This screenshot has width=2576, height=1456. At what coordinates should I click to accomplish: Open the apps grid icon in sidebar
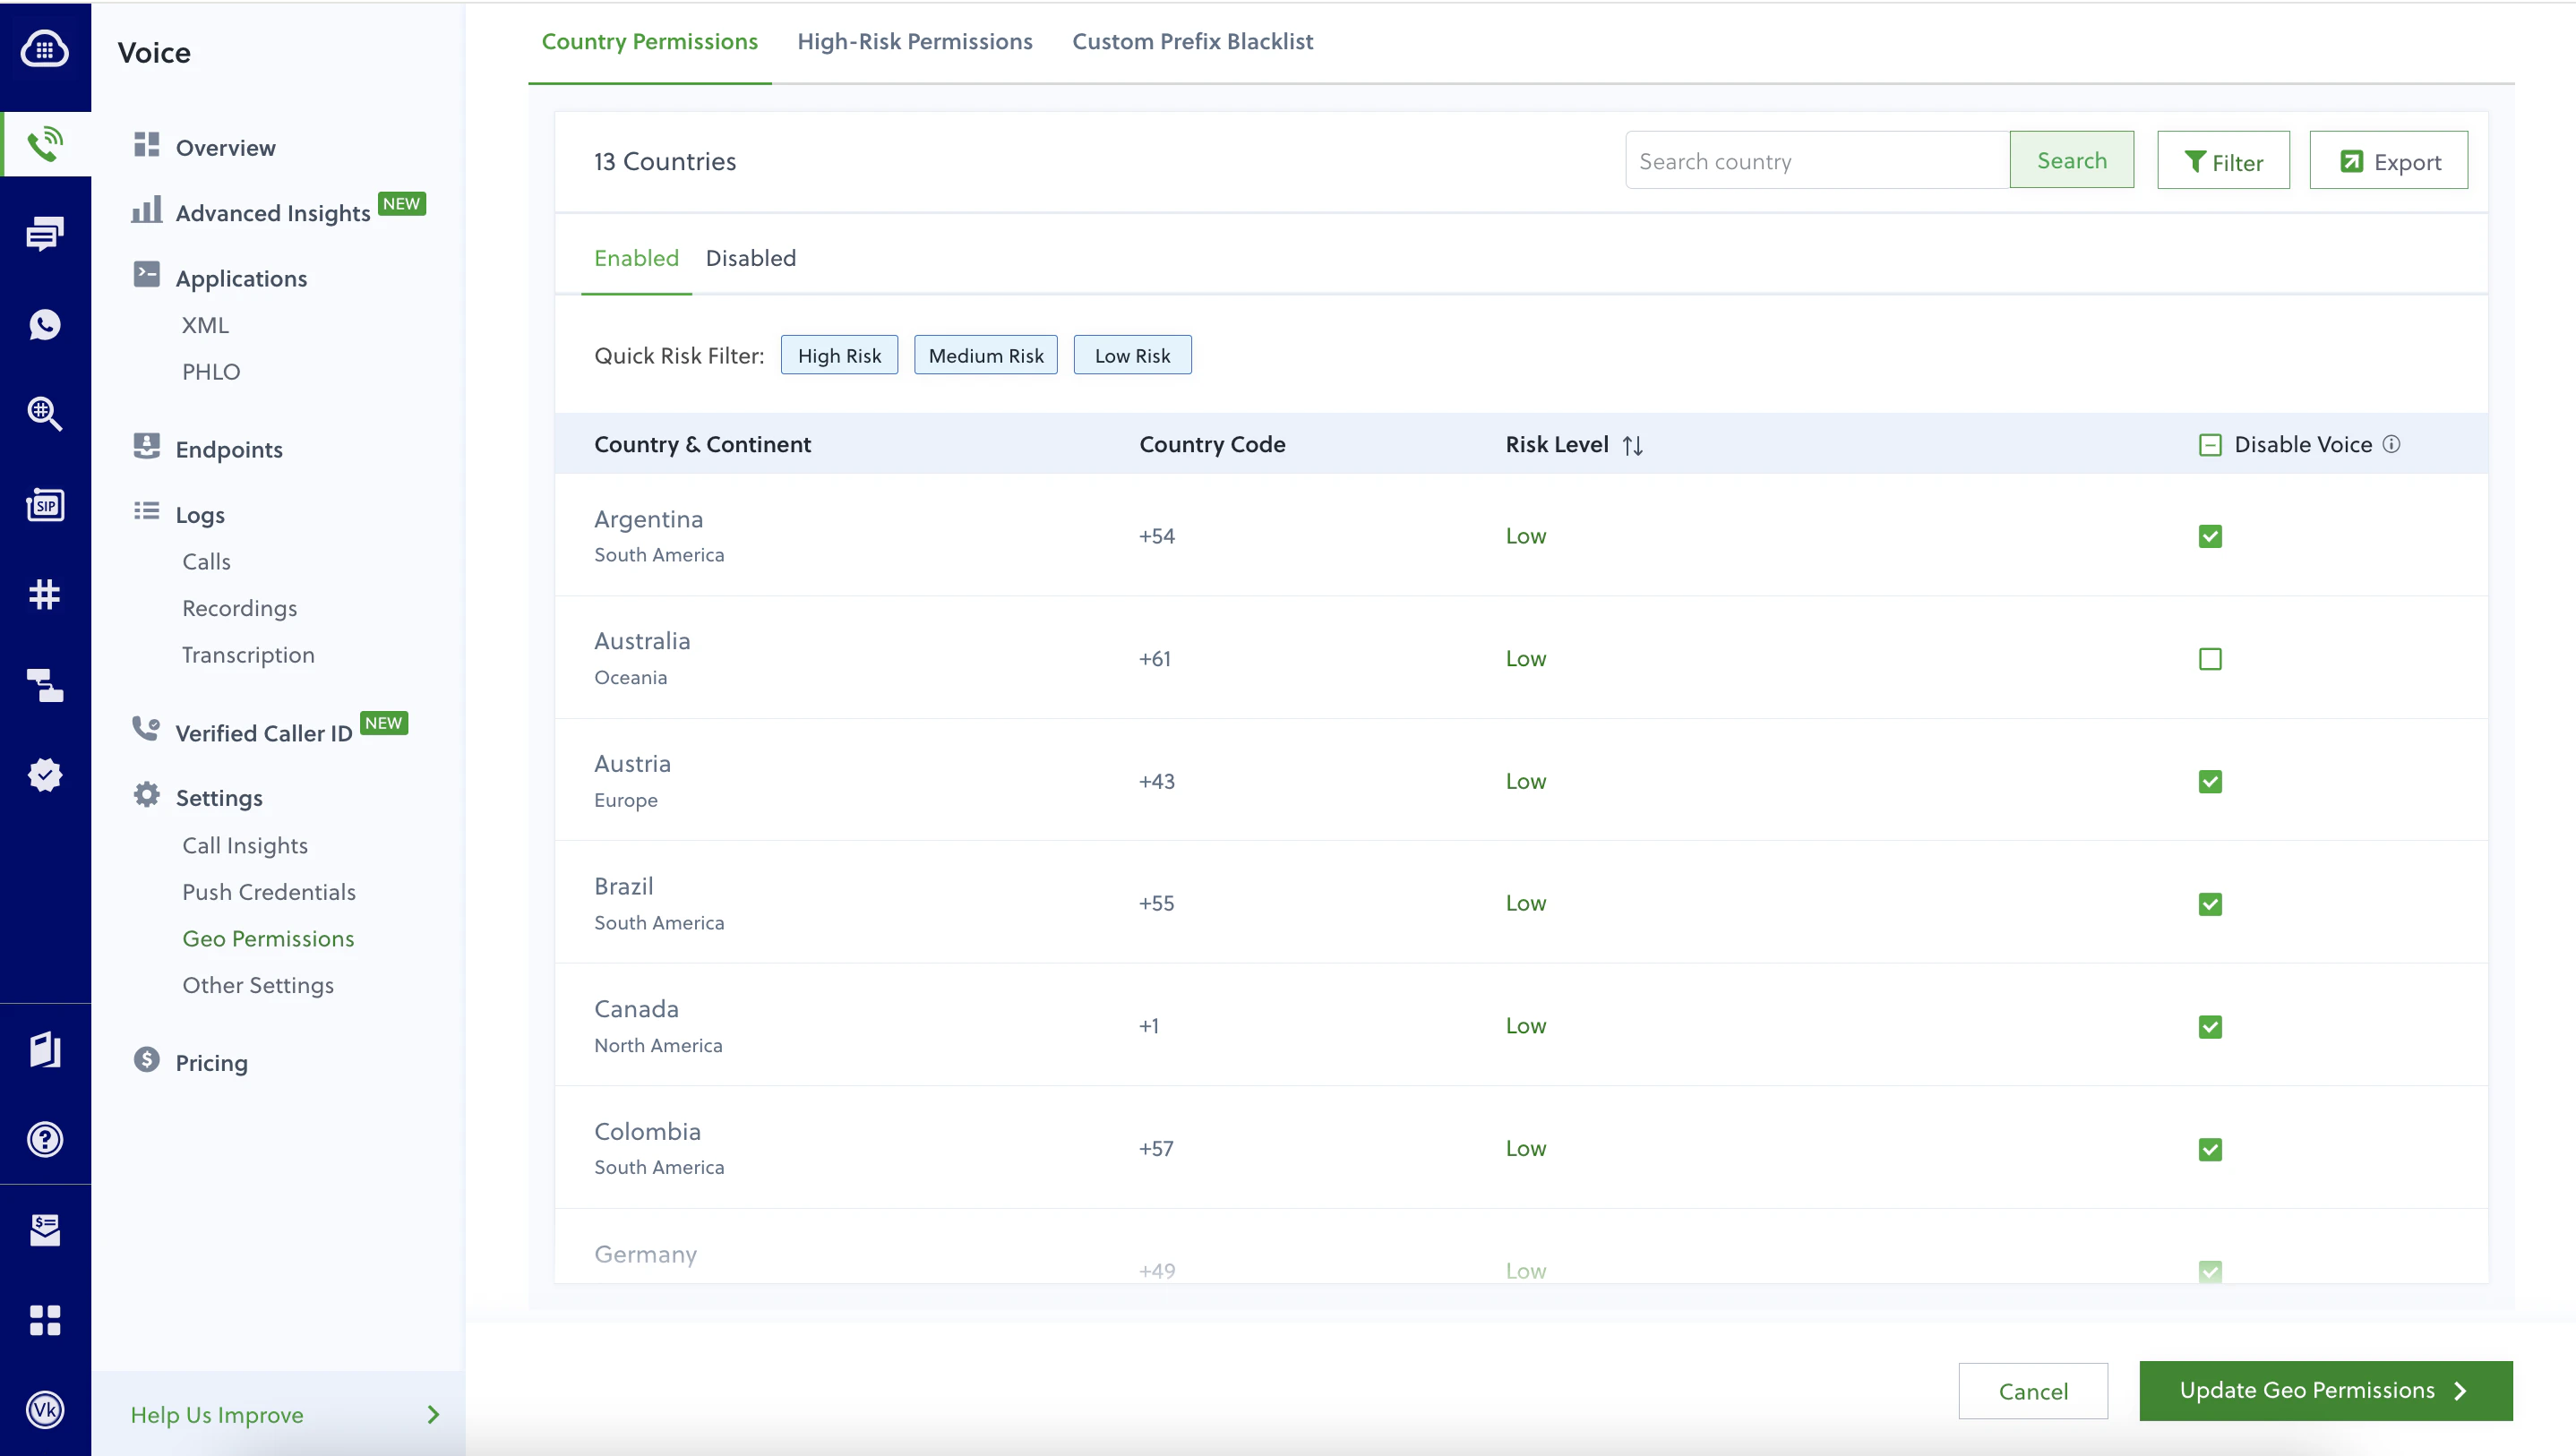[x=45, y=1322]
